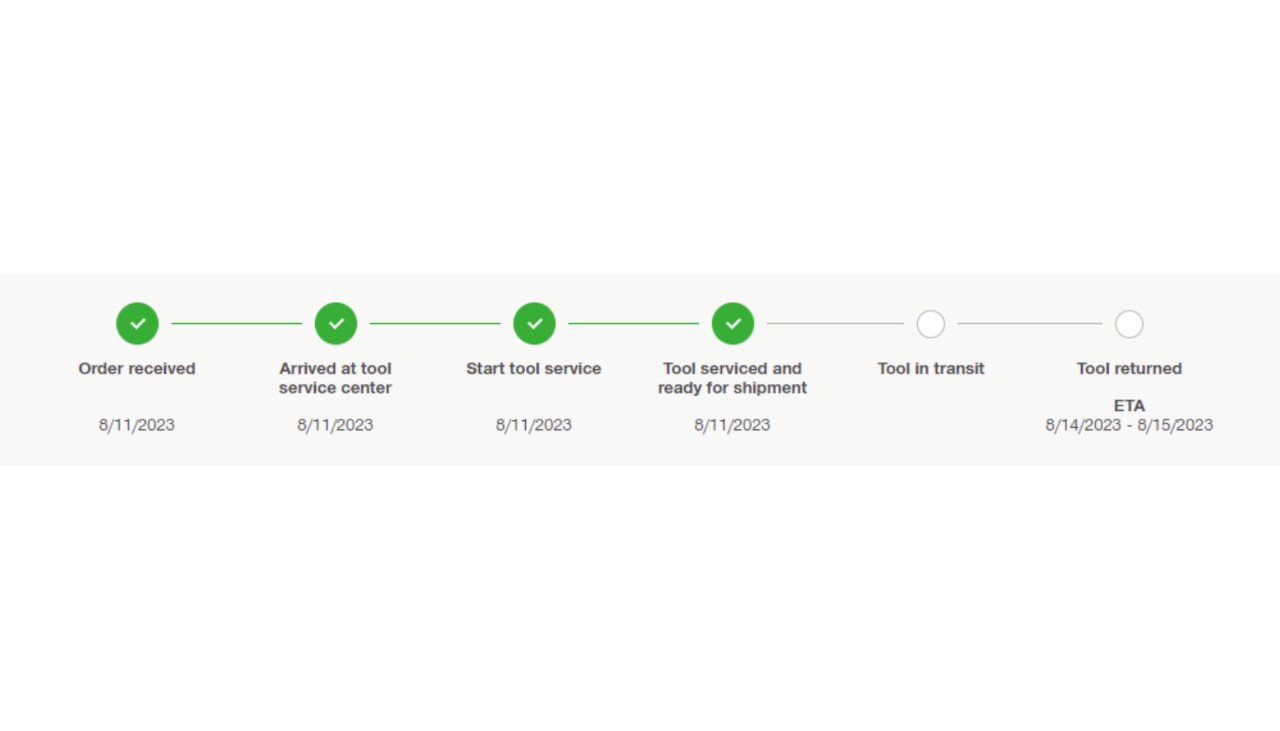The image size is (1280, 731).
Task: Click the "Tool returned" step label
Action: tap(1129, 369)
